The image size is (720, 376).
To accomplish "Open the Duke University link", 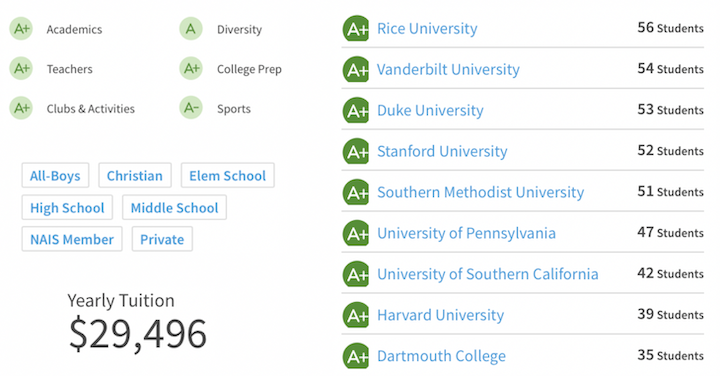I will point(430,110).
